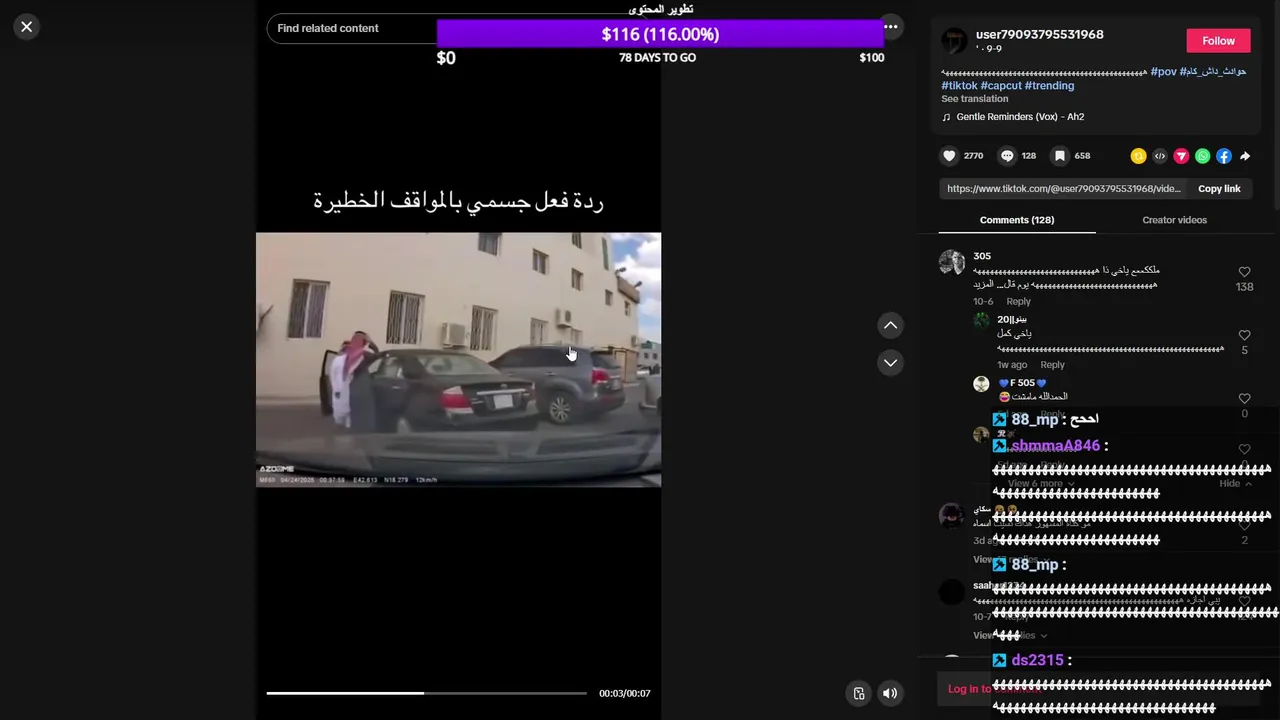Save video with bookmark icon showing 658
The height and width of the screenshot is (720, 1280).
[1060, 156]
